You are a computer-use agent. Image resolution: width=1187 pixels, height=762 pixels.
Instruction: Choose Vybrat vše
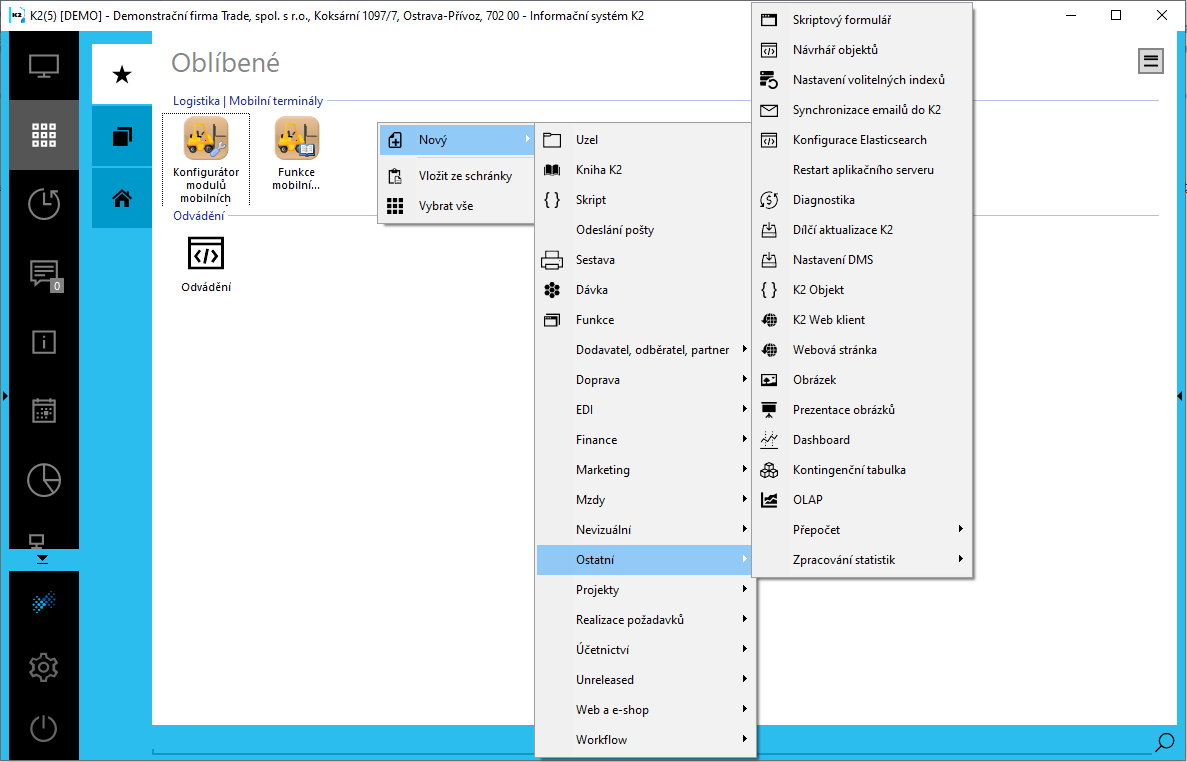pos(456,206)
